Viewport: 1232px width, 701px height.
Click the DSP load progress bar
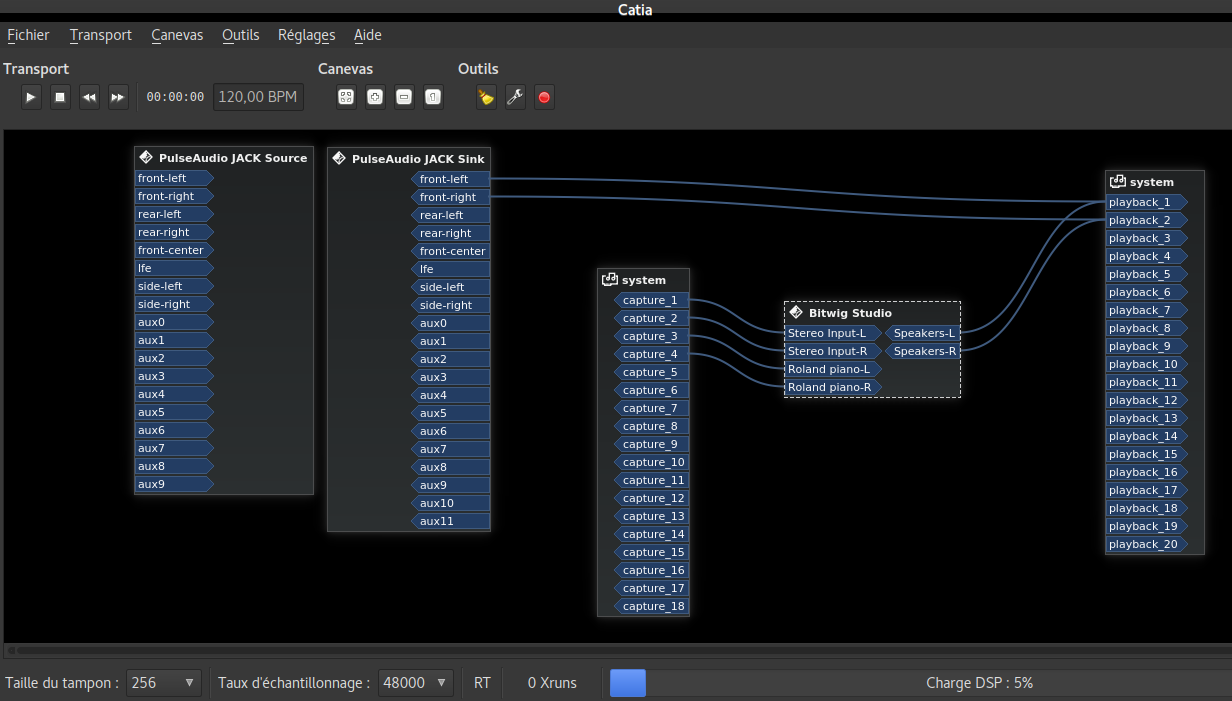[x=920, y=683]
